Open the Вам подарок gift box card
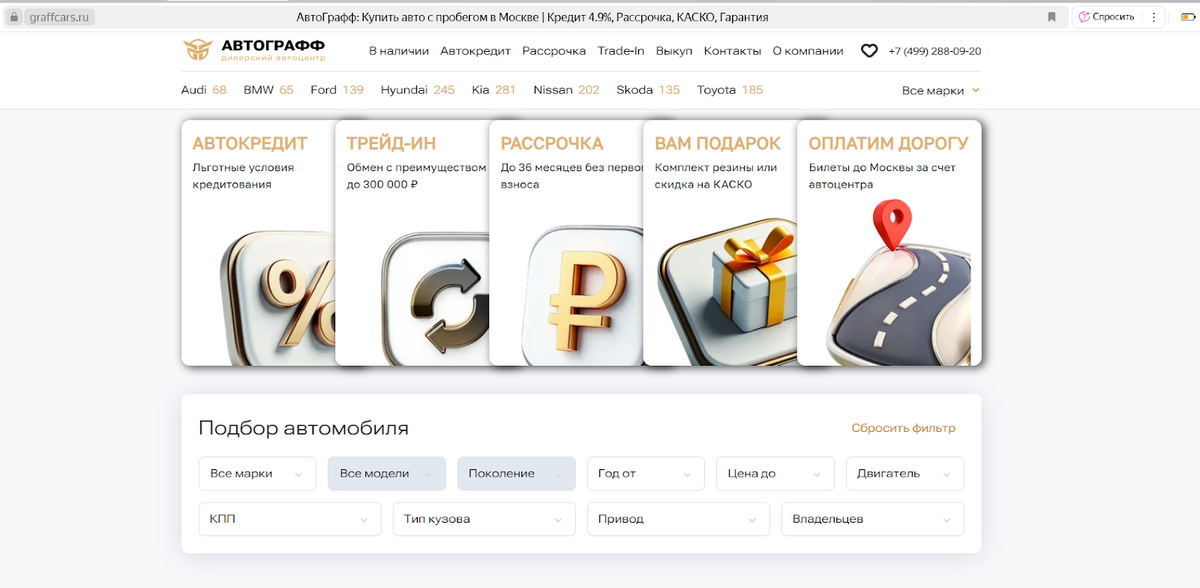Image resolution: width=1200 pixels, height=588 pixels. click(720, 243)
